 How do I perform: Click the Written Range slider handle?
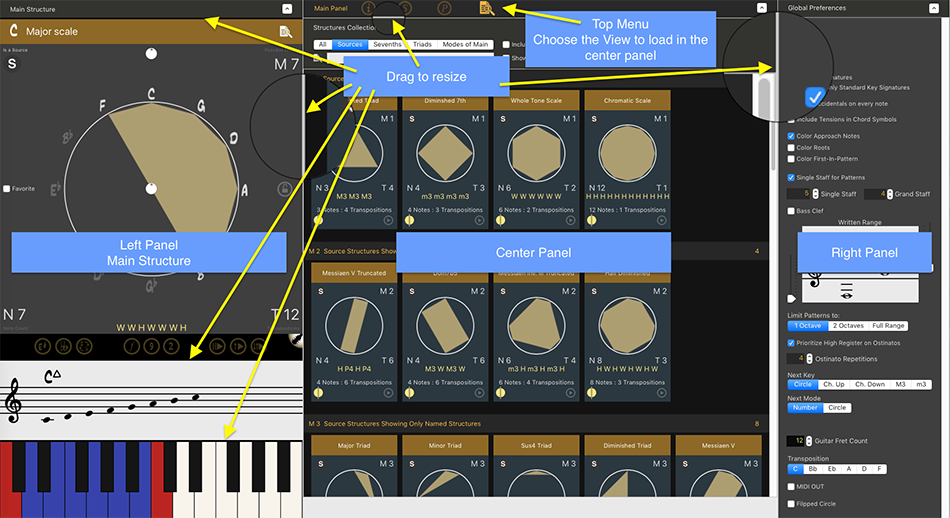click(791, 299)
